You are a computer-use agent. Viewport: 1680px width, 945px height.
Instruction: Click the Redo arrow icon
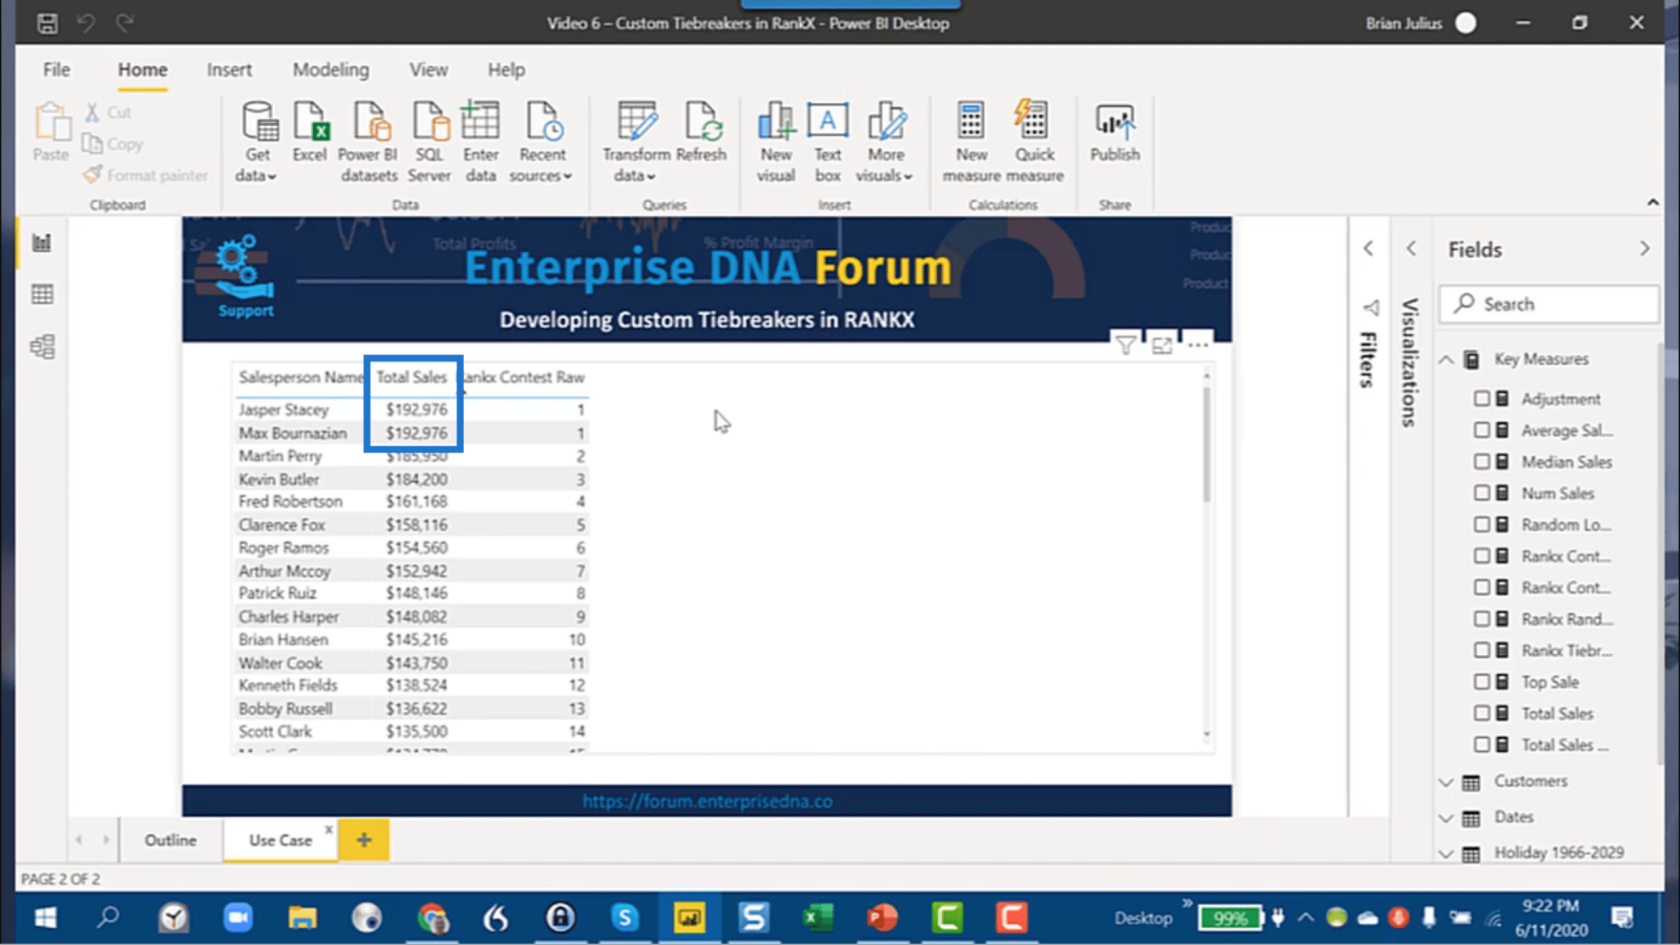(125, 22)
